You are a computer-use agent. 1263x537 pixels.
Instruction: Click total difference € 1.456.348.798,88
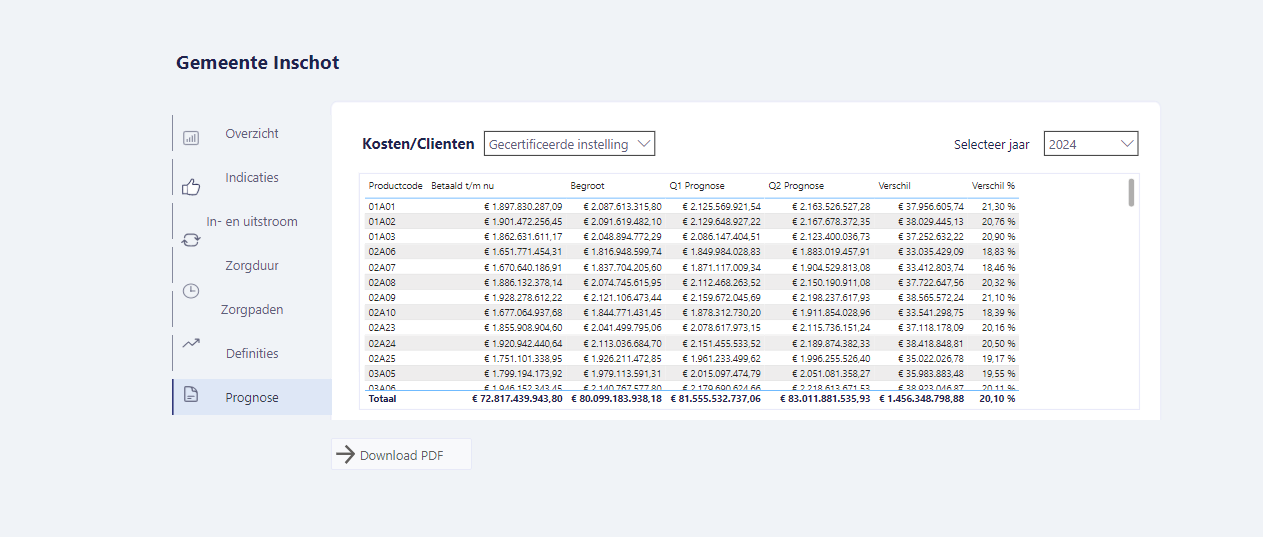point(922,398)
